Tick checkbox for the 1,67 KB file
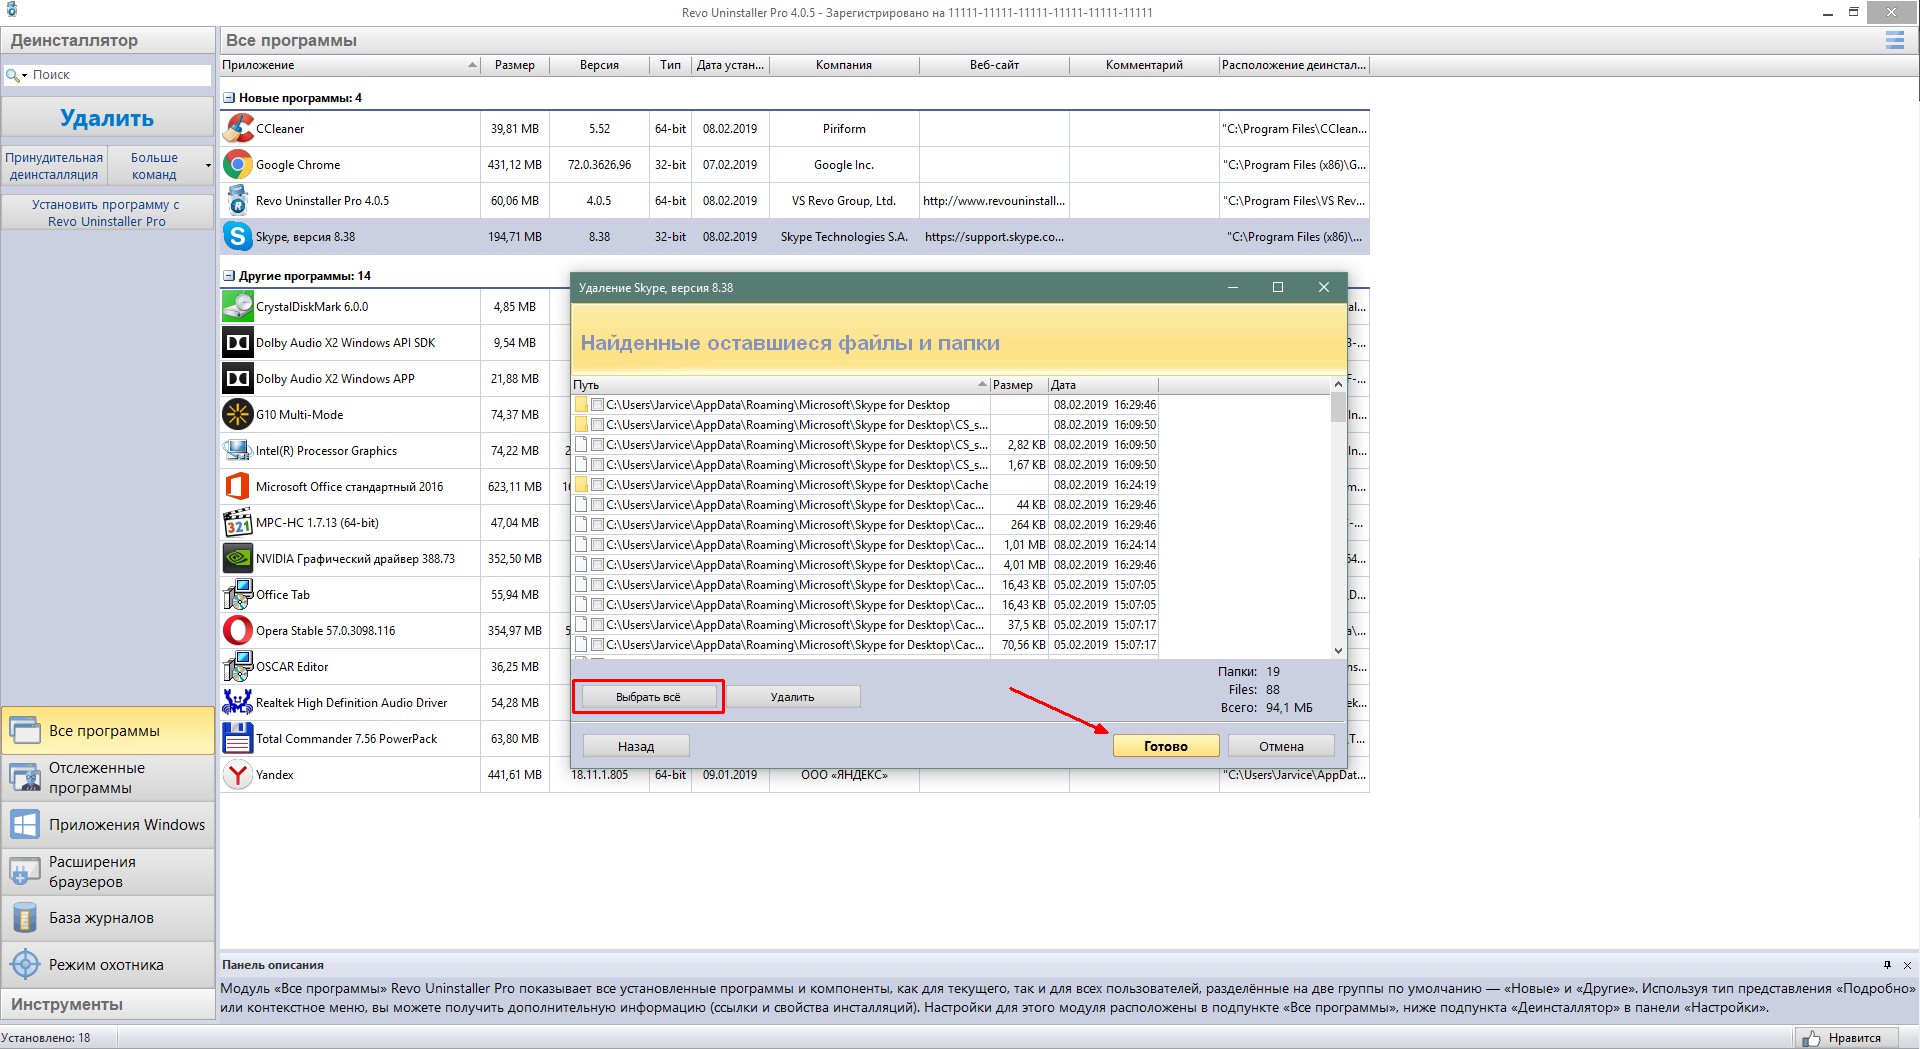Viewport: 1920px width, 1049px height. (597, 465)
